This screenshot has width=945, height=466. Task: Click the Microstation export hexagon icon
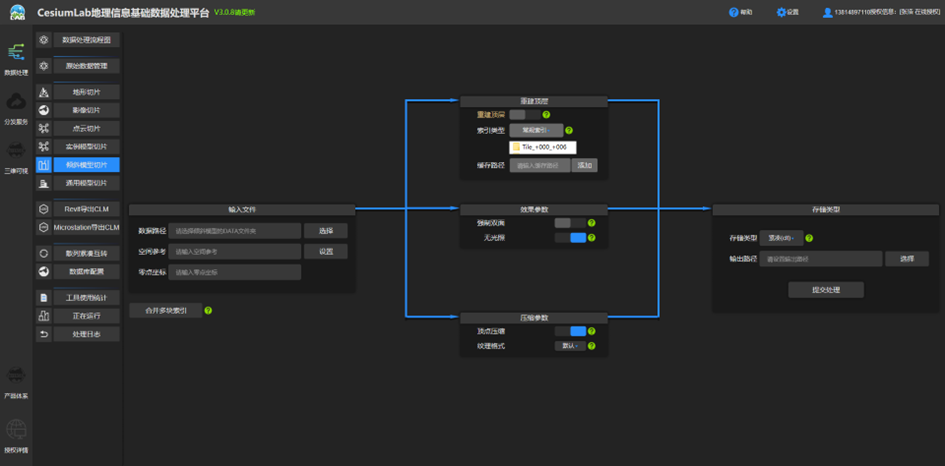[x=43, y=227]
